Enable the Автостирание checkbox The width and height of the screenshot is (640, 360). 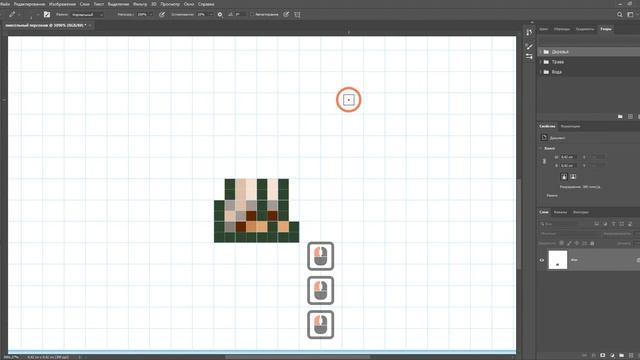[252, 14]
